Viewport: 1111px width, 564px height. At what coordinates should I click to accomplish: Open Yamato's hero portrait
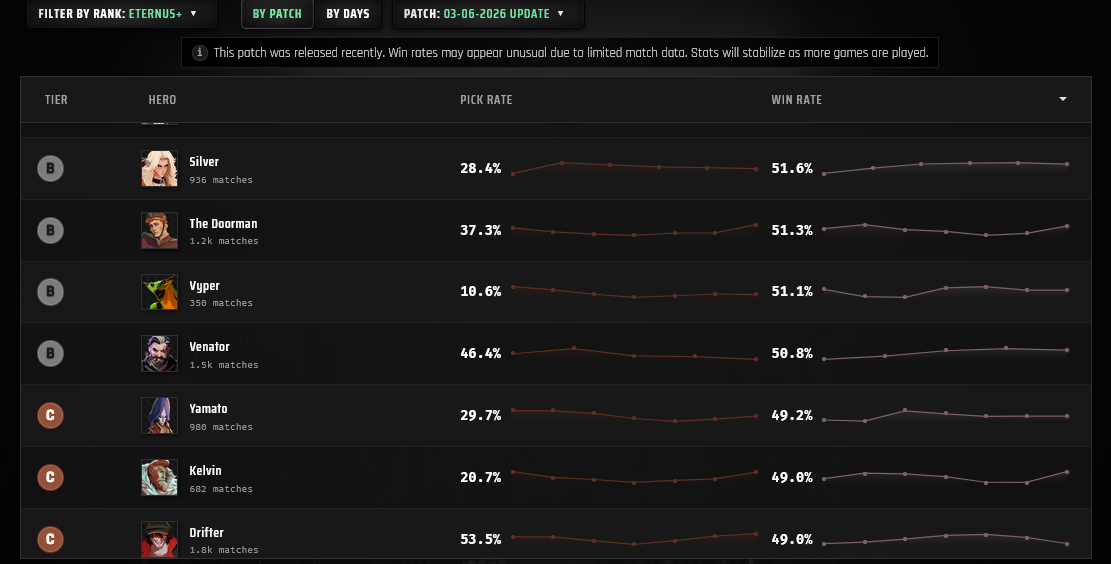(159, 415)
